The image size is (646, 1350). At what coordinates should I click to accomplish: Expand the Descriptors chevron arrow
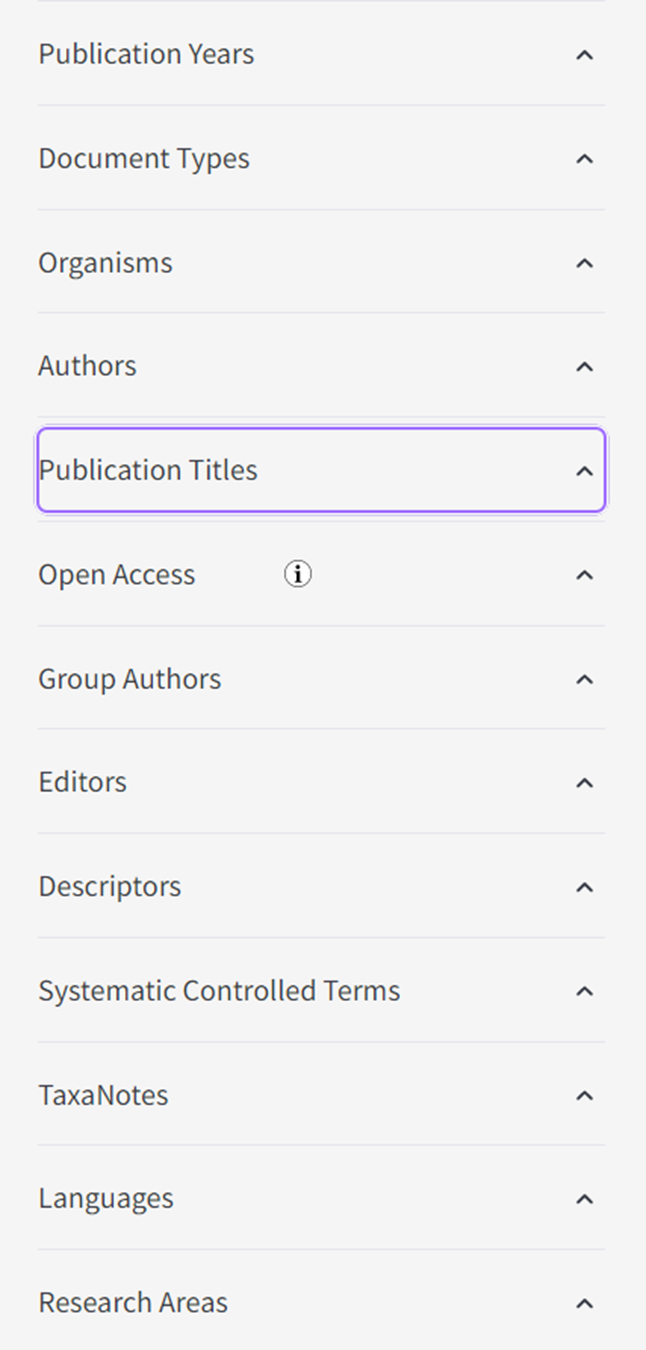tap(585, 887)
